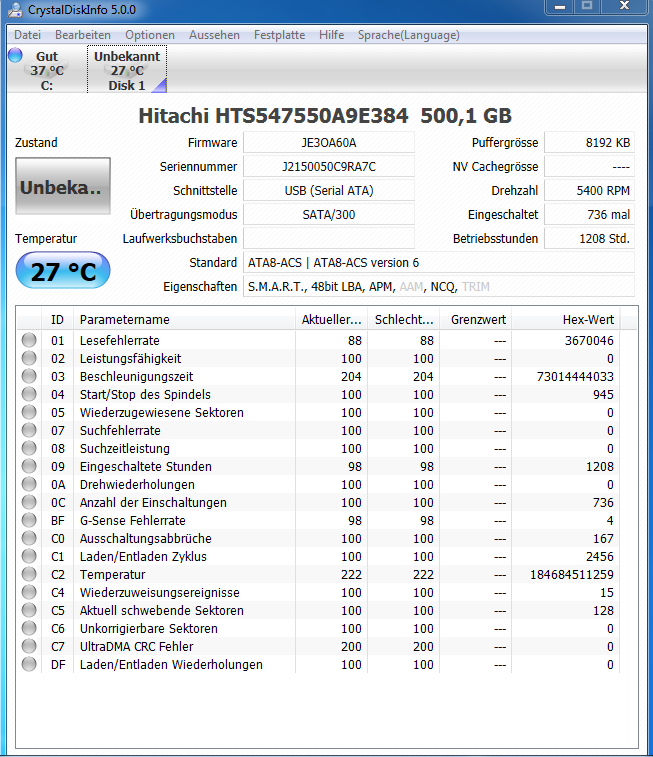Click status circle for Laden/Entladen Wiederholungen
Screen dimensions: 653x757
[x=29, y=664]
